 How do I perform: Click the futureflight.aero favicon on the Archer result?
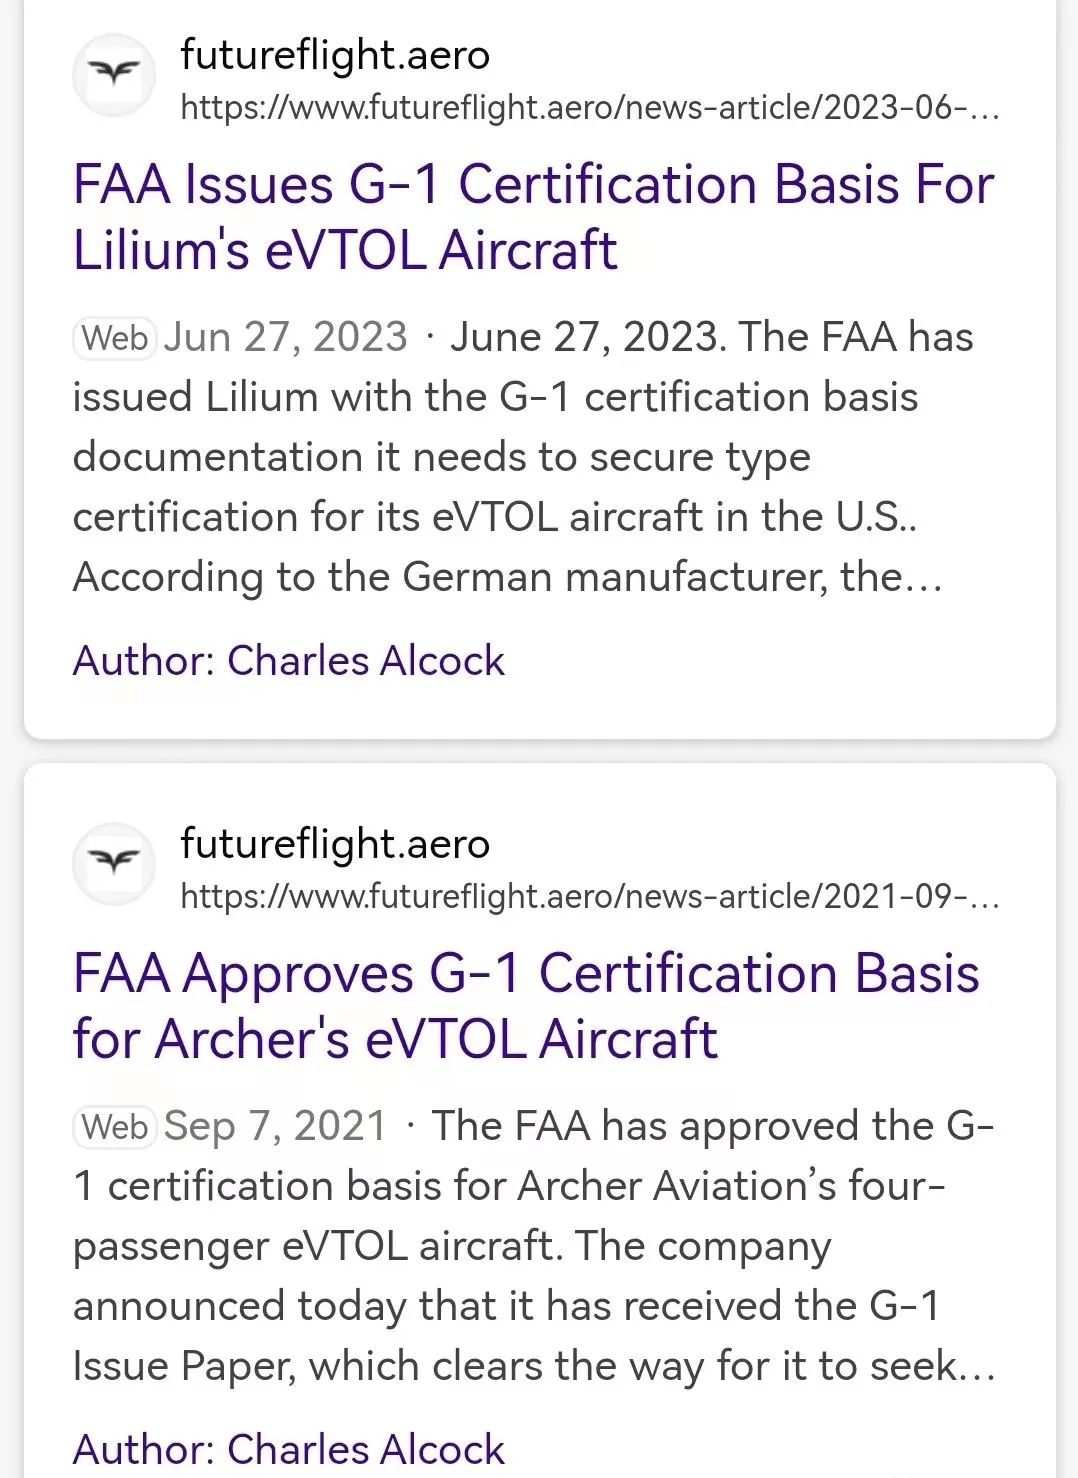[114, 863]
